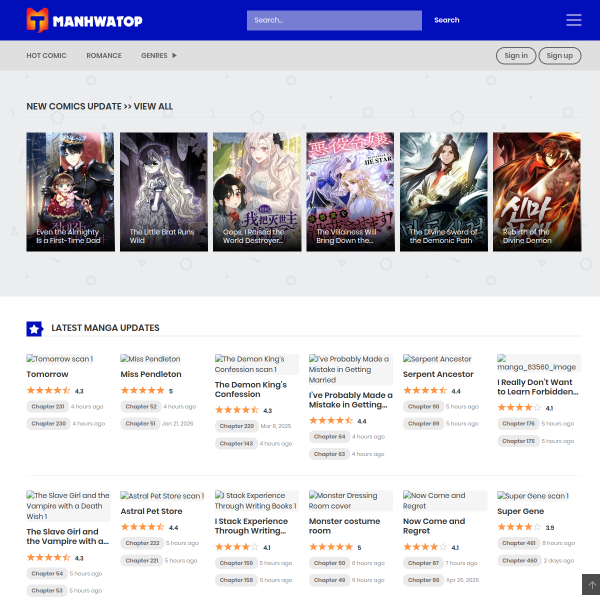The height and width of the screenshot is (600, 600).
Task: Focus the Search input field
Action: click(x=334, y=20)
